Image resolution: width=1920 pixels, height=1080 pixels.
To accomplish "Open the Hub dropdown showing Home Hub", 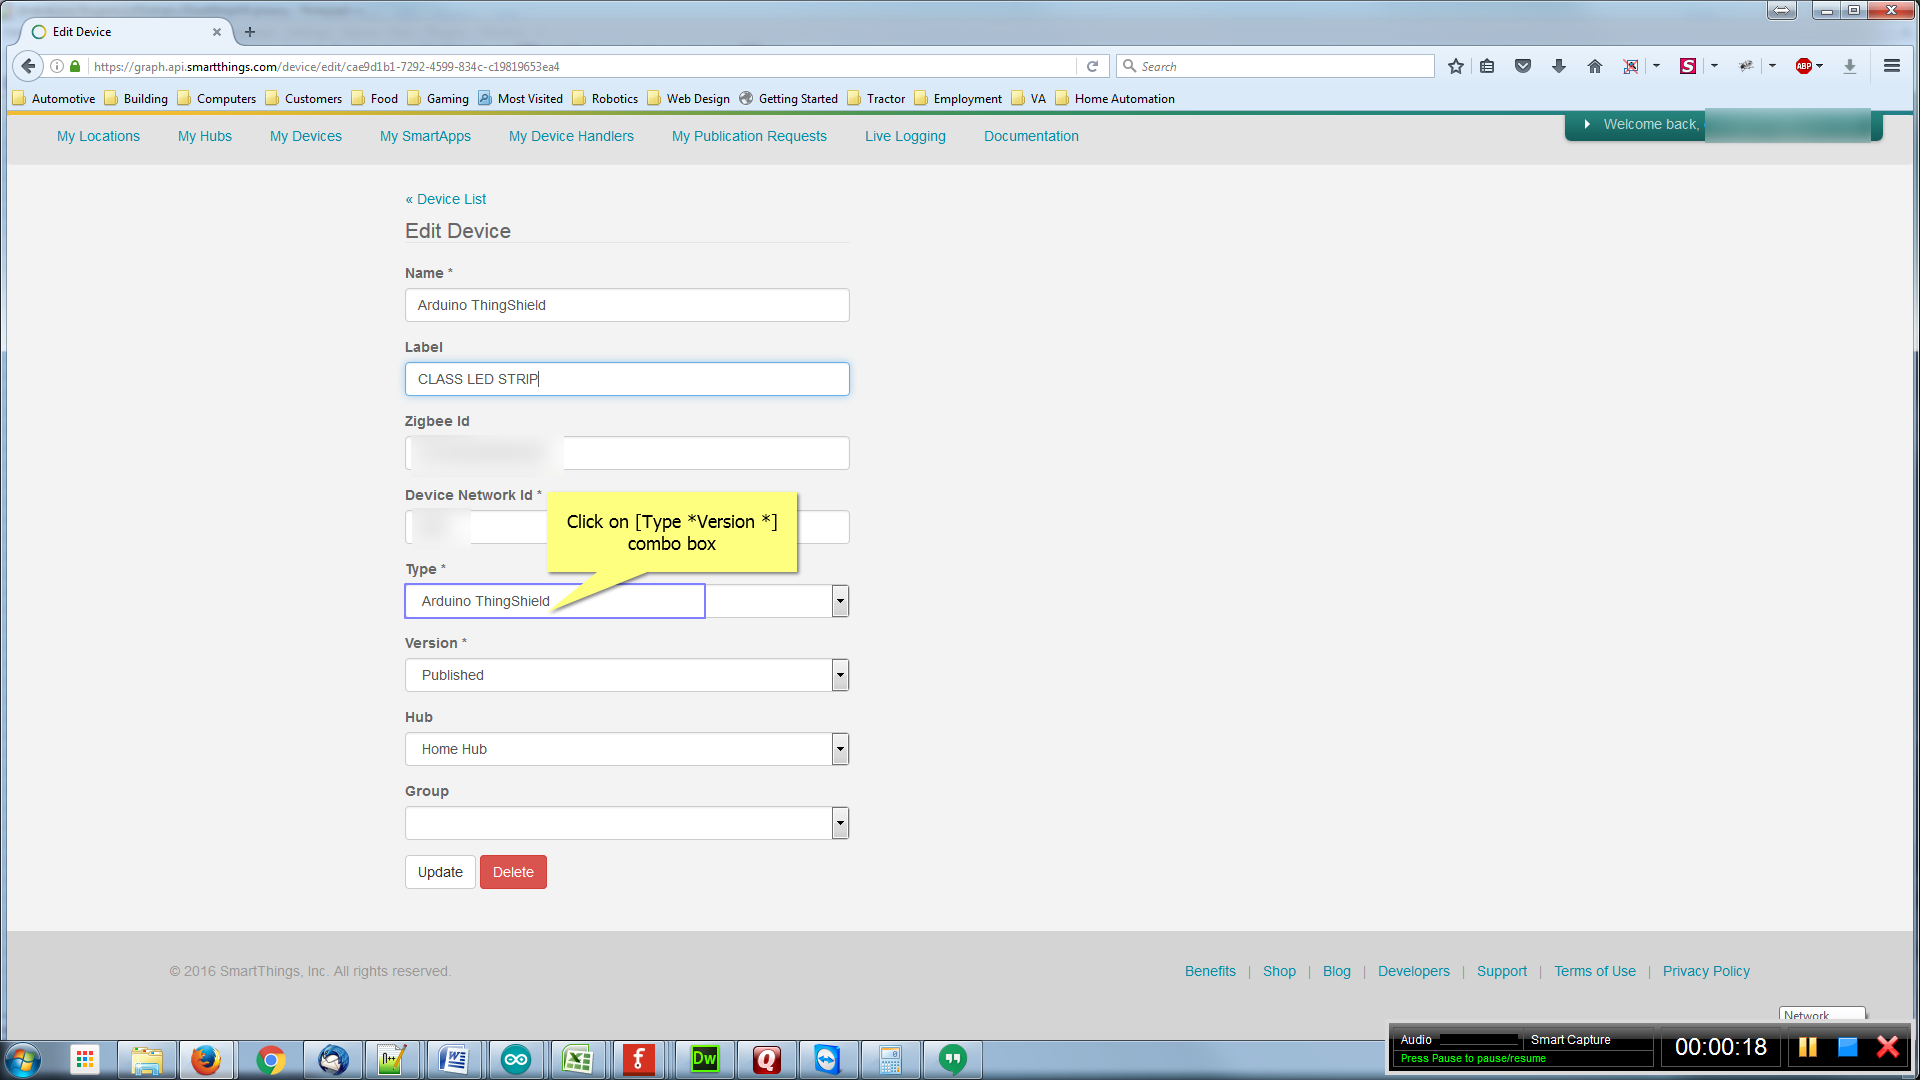I will 840,749.
